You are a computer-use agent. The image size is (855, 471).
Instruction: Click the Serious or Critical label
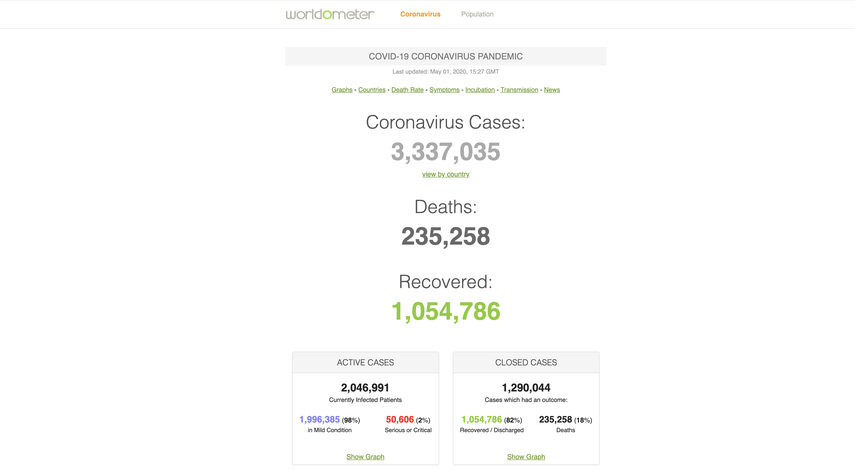point(408,430)
